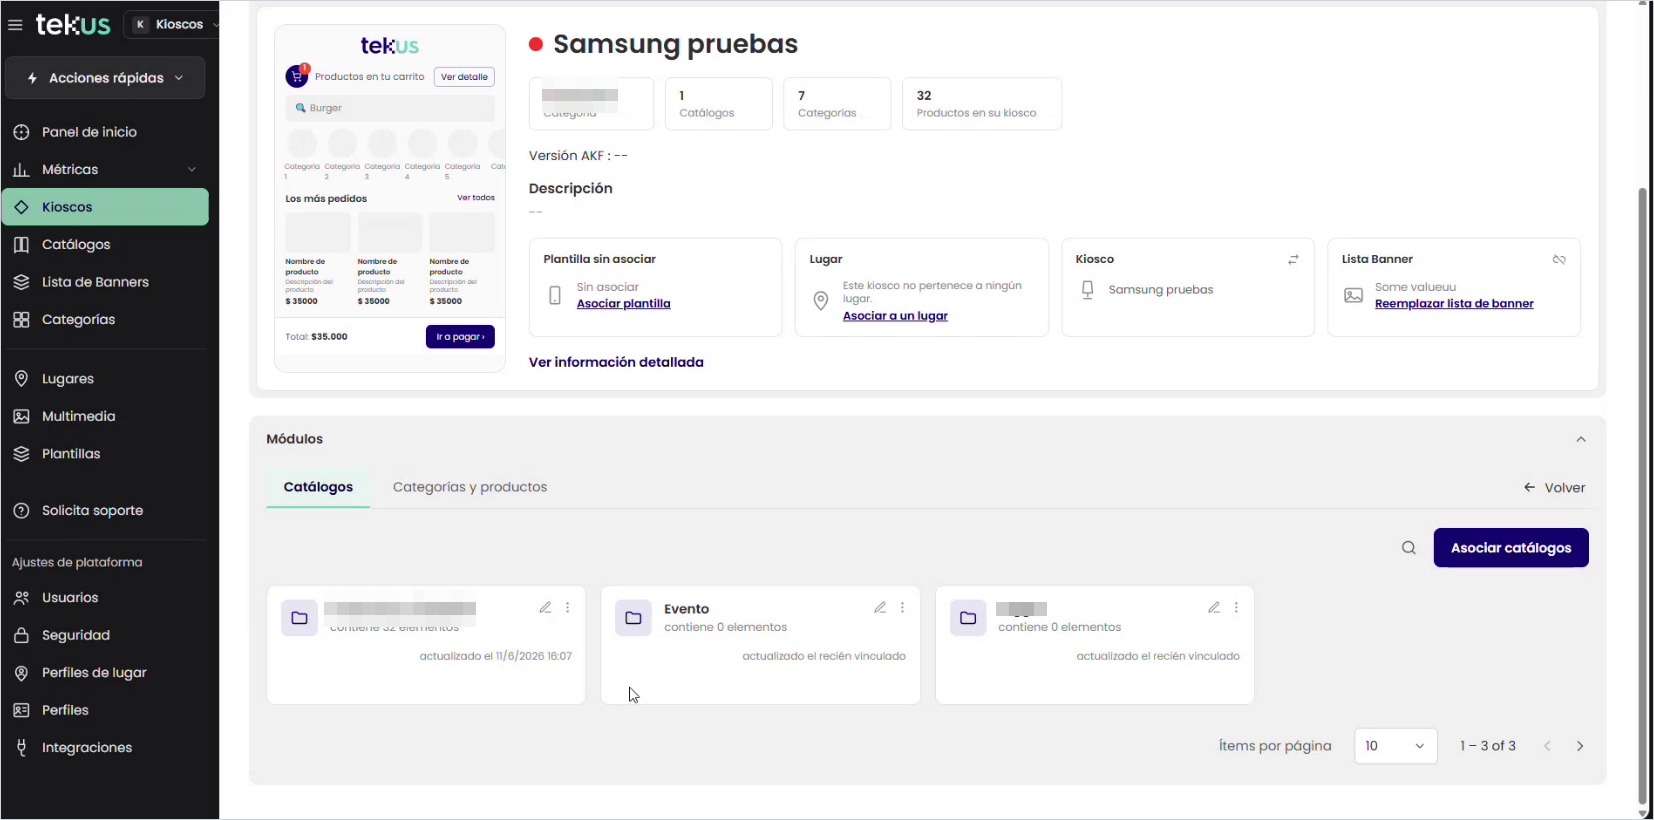1654x820 pixels.
Task: Click the Plantillas stack icon
Action: click(x=21, y=454)
